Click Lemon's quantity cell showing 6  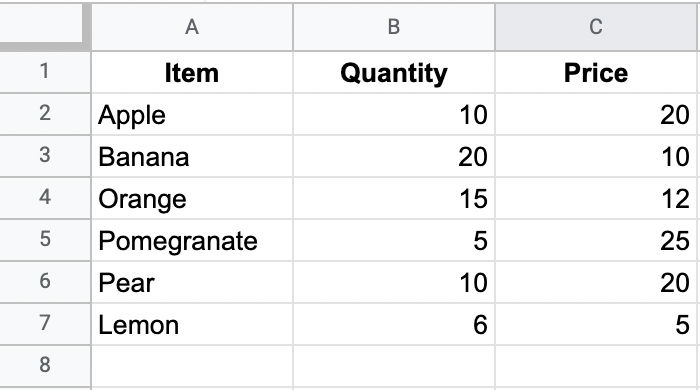click(394, 324)
